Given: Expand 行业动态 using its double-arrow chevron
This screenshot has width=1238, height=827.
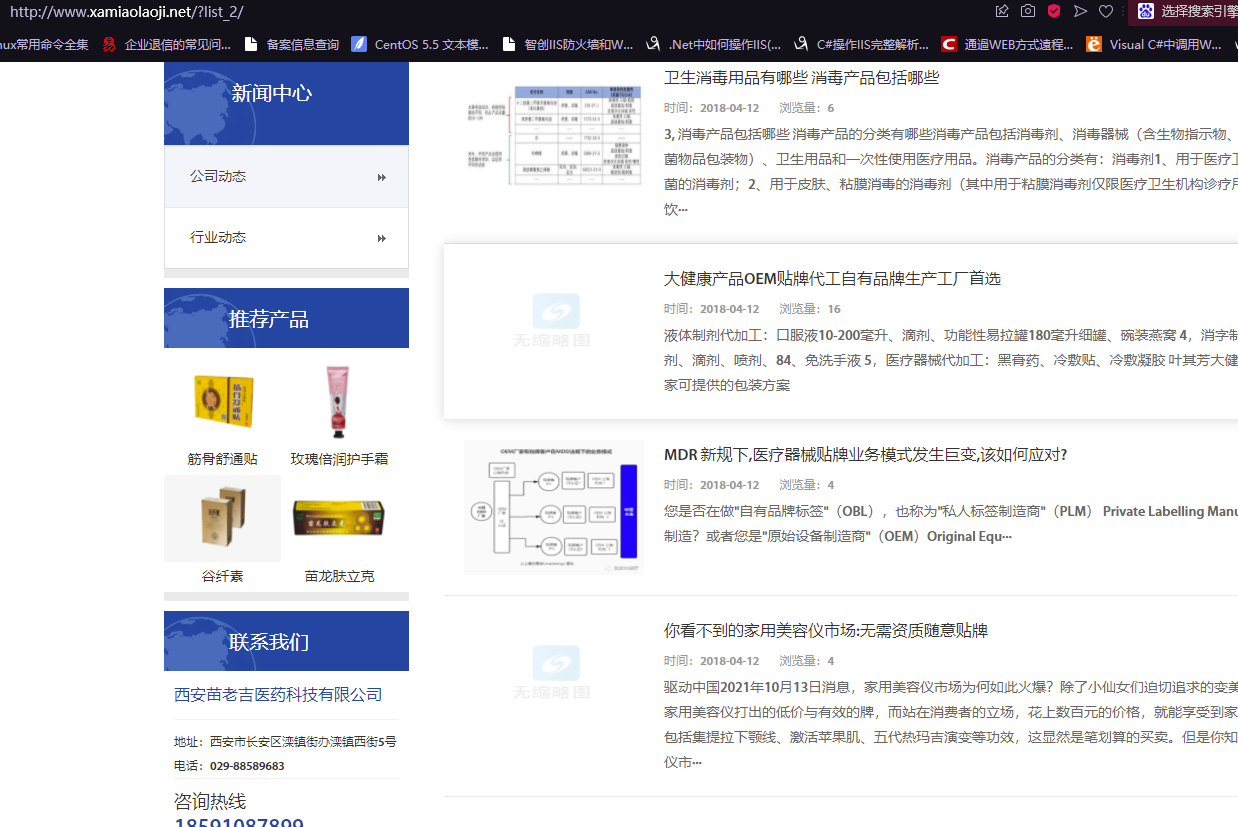Looking at the screenshot, I should (381, 238).
